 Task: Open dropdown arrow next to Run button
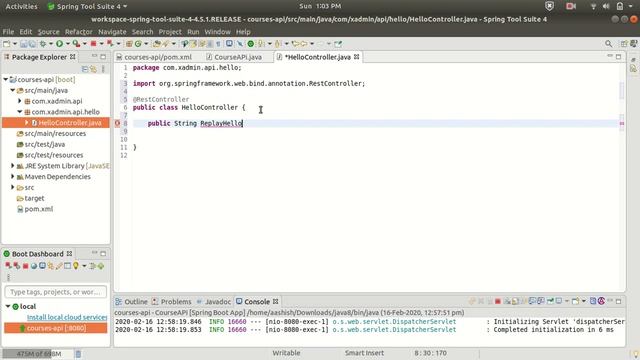point(68,44)
